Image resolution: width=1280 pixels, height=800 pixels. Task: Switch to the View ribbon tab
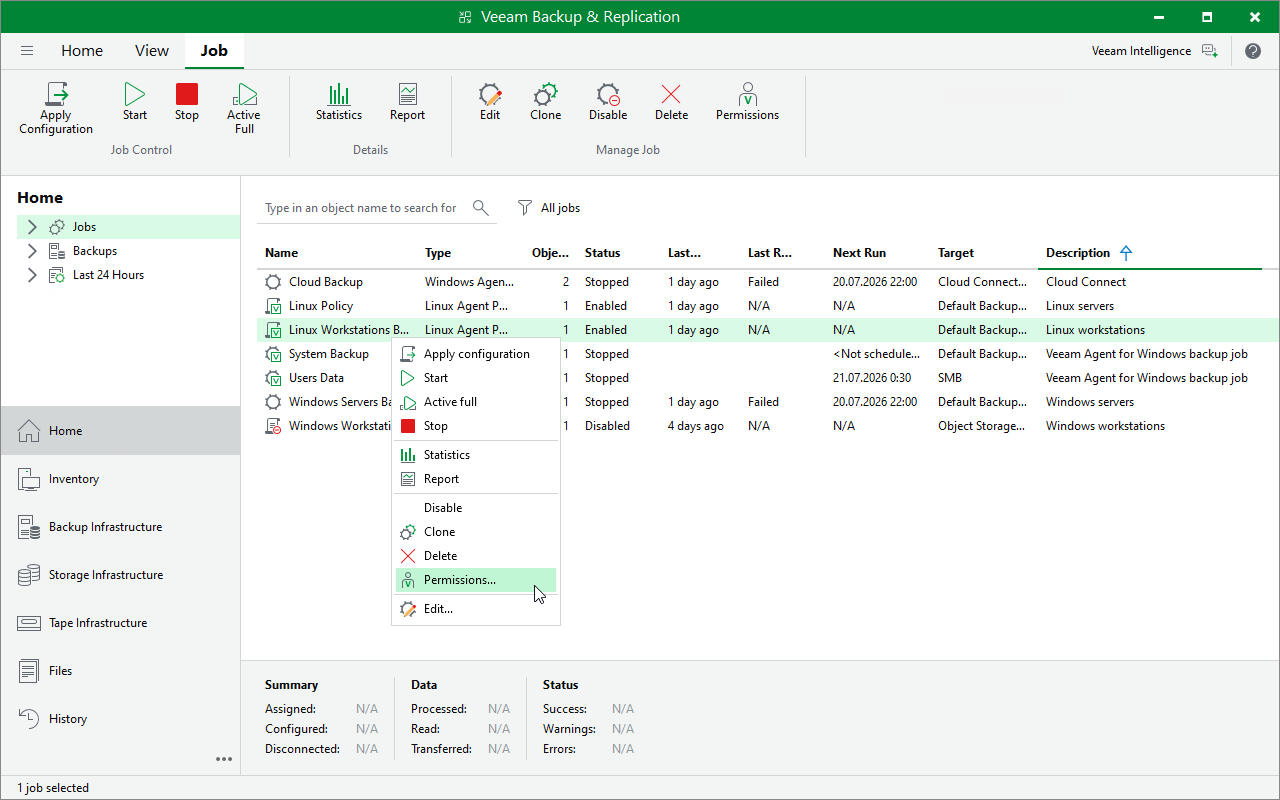click(x=152, y=51)
